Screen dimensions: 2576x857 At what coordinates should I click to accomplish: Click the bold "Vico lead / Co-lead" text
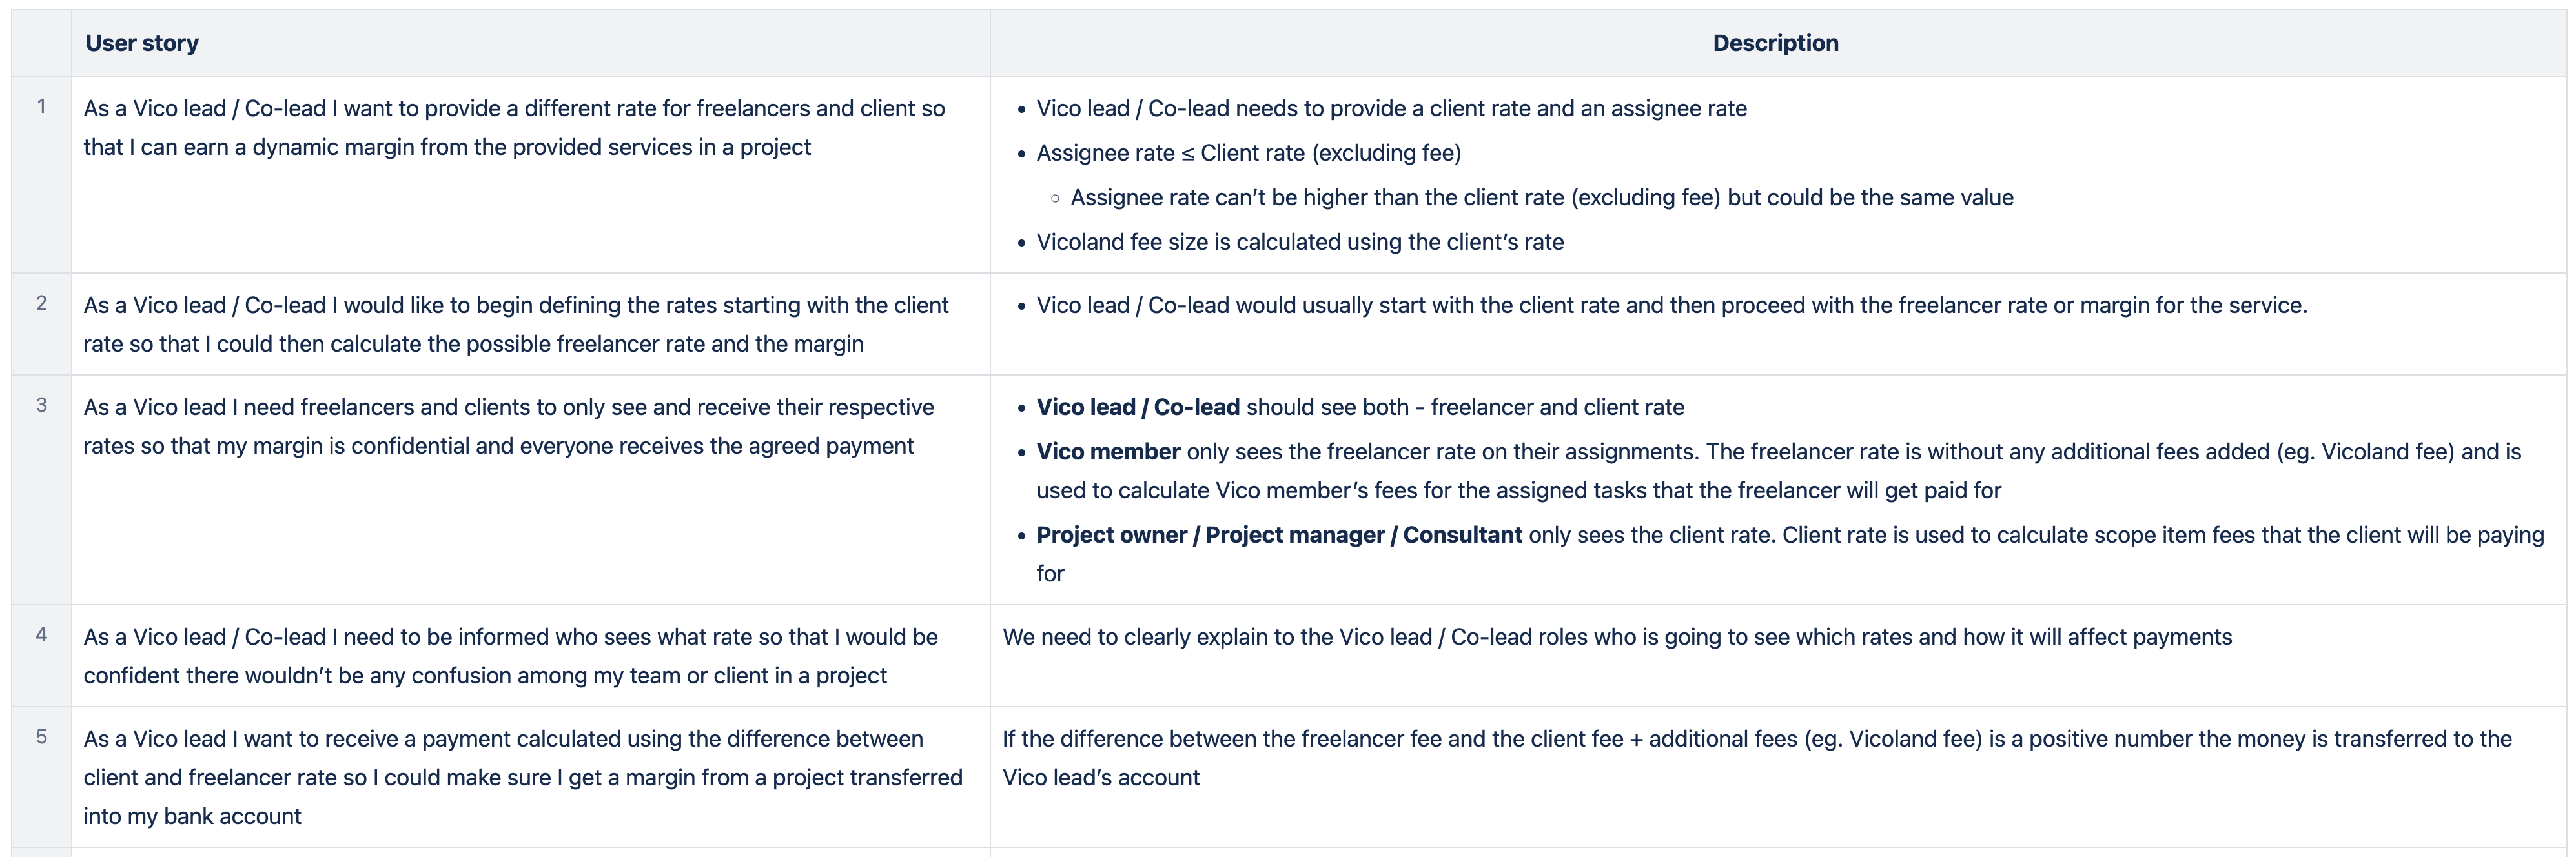[x=1137, y=407]
